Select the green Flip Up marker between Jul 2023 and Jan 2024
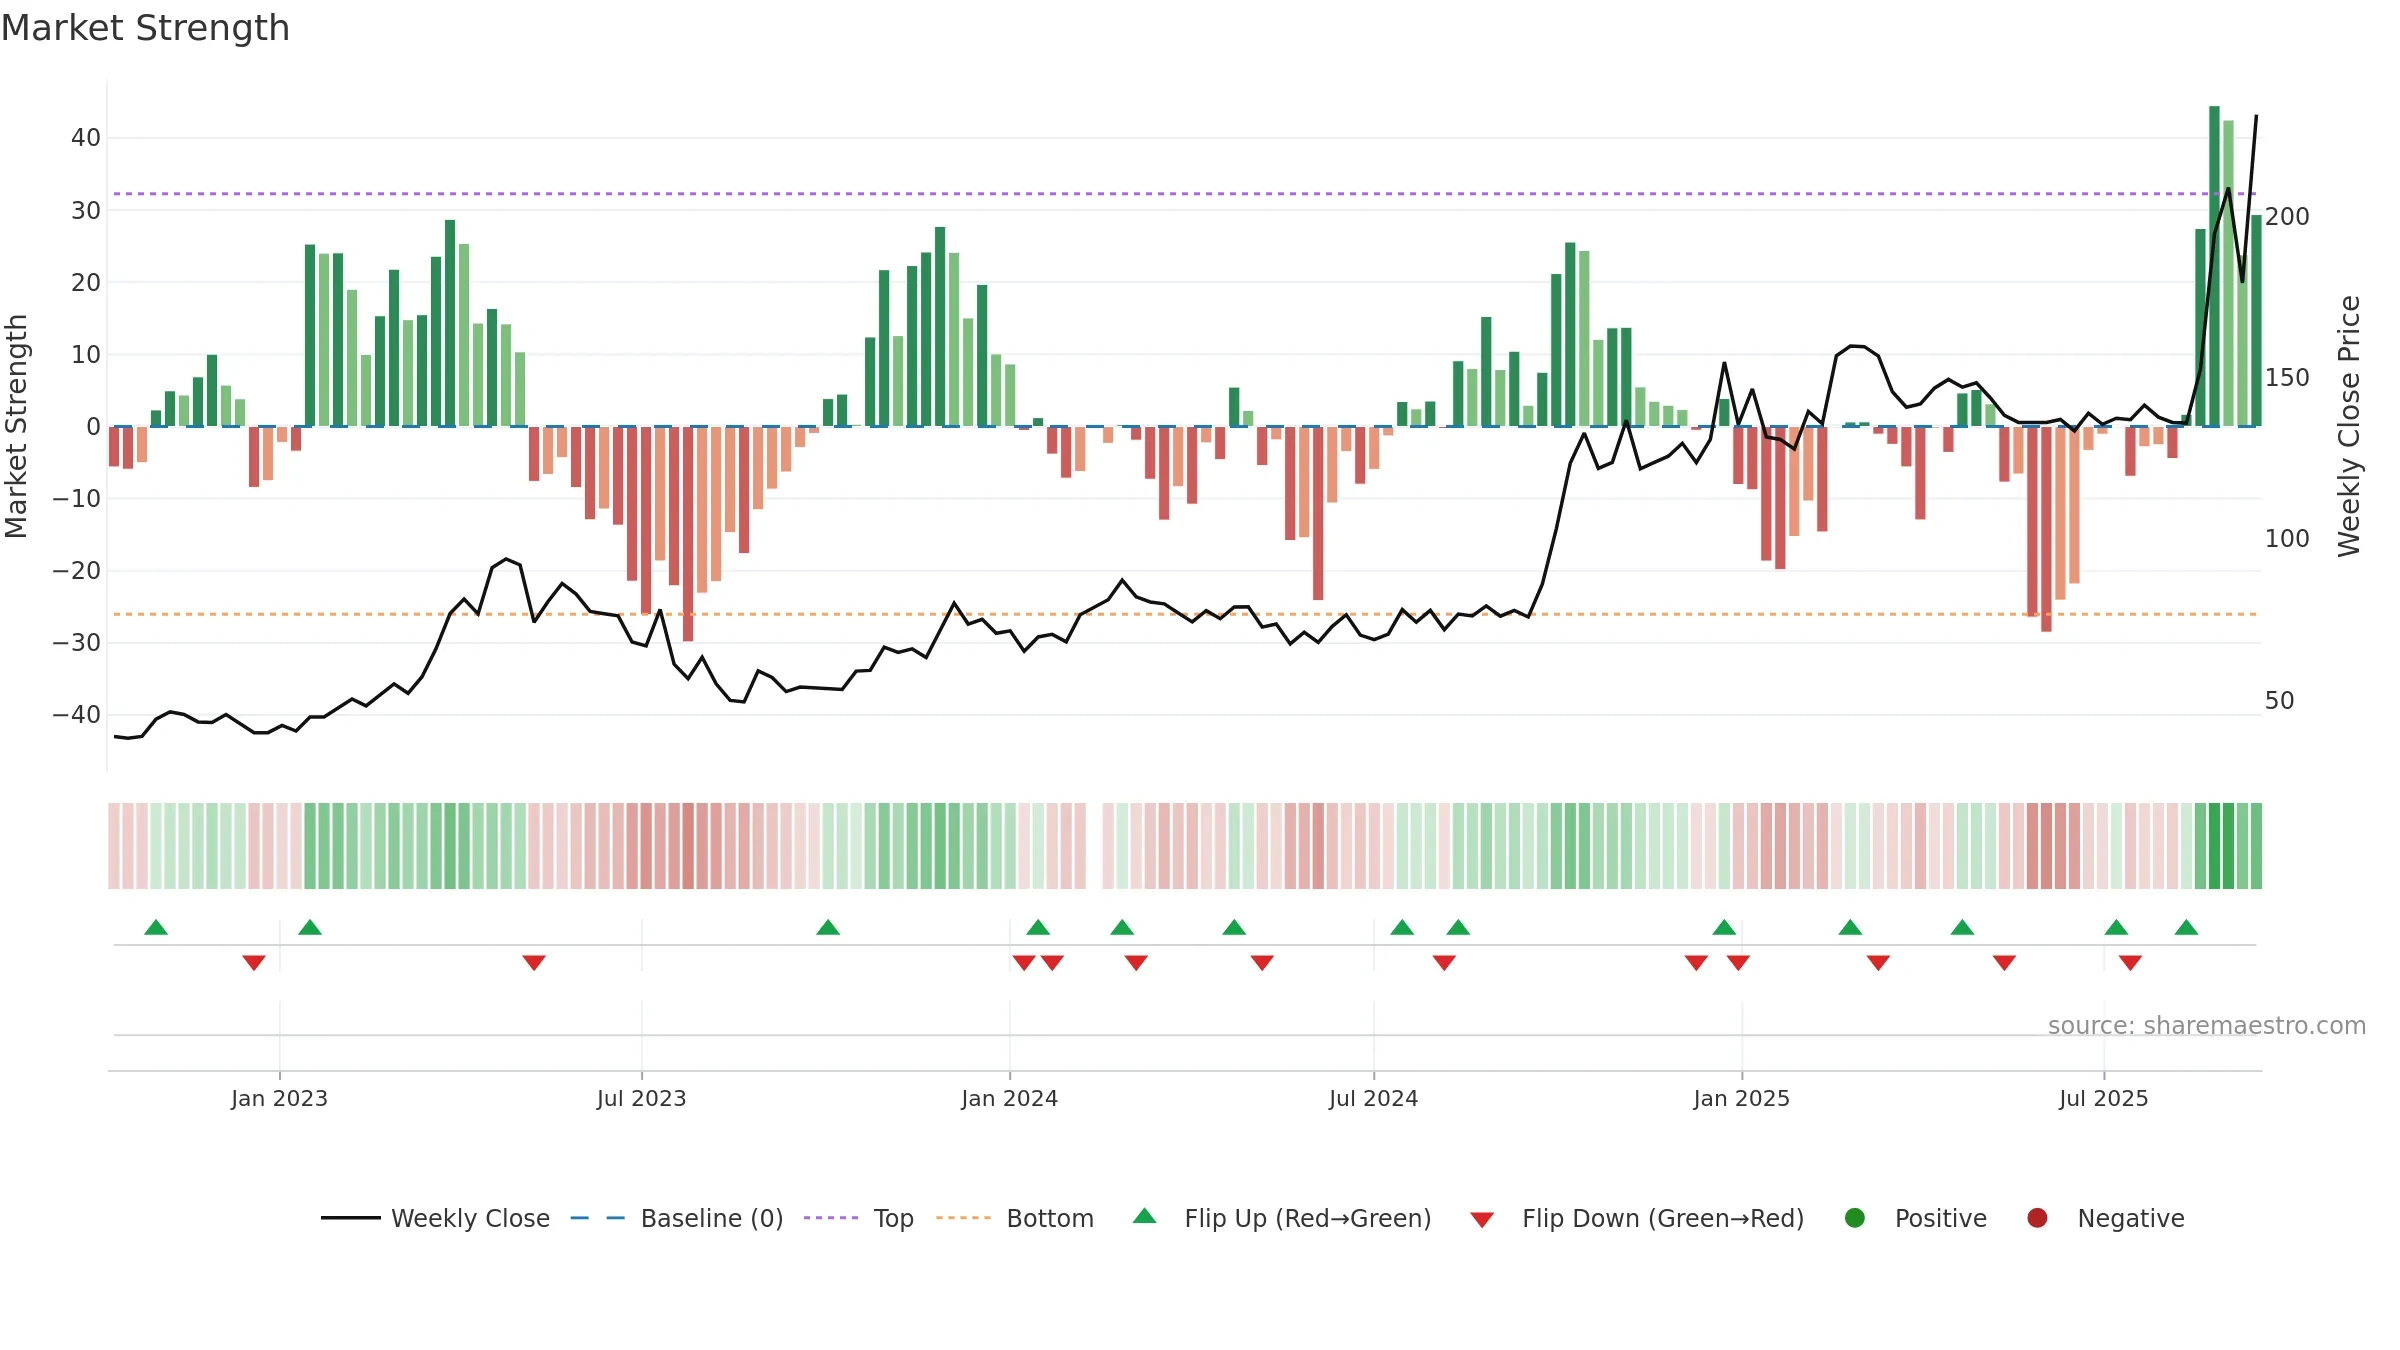Viewport: 2400px width, 1350px height. click(x=828, y=927)
